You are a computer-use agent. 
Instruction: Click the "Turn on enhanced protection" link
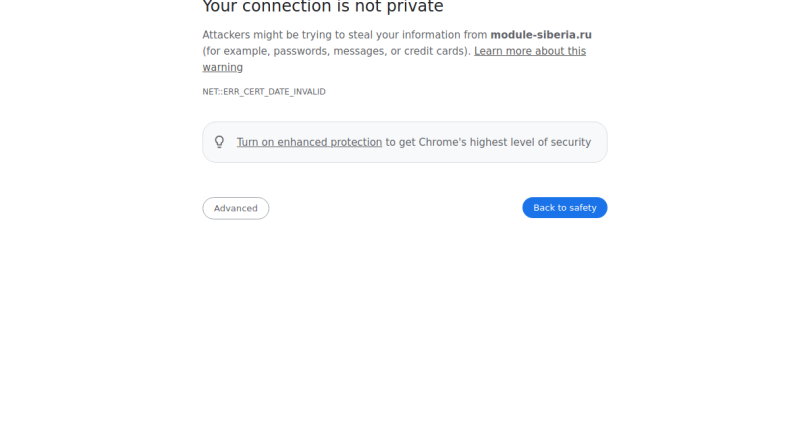coord(309,142)
